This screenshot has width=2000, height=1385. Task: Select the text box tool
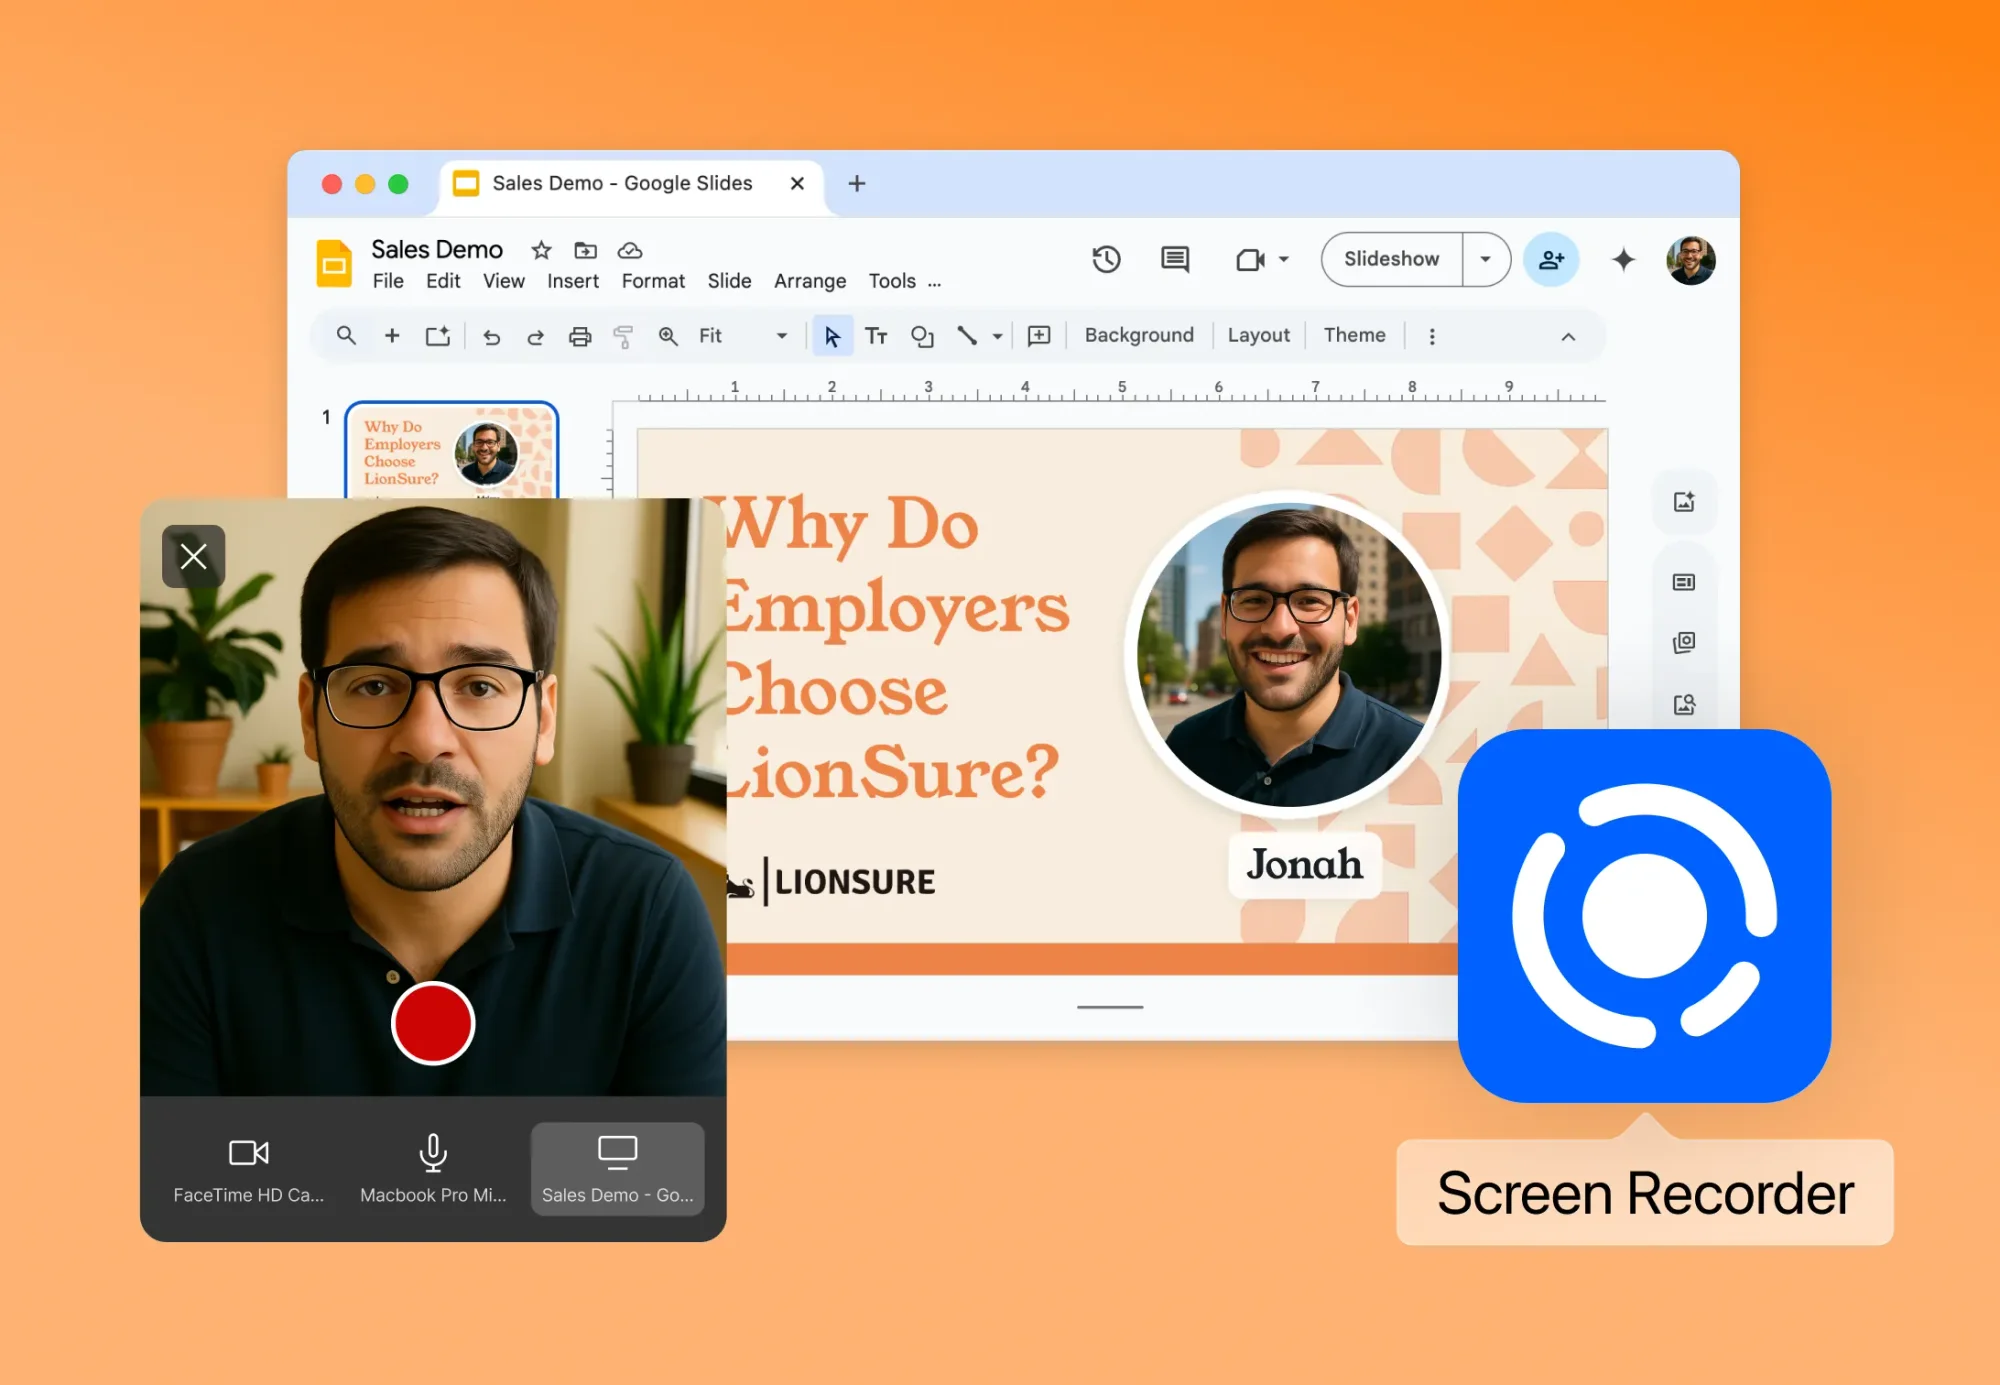876,336
